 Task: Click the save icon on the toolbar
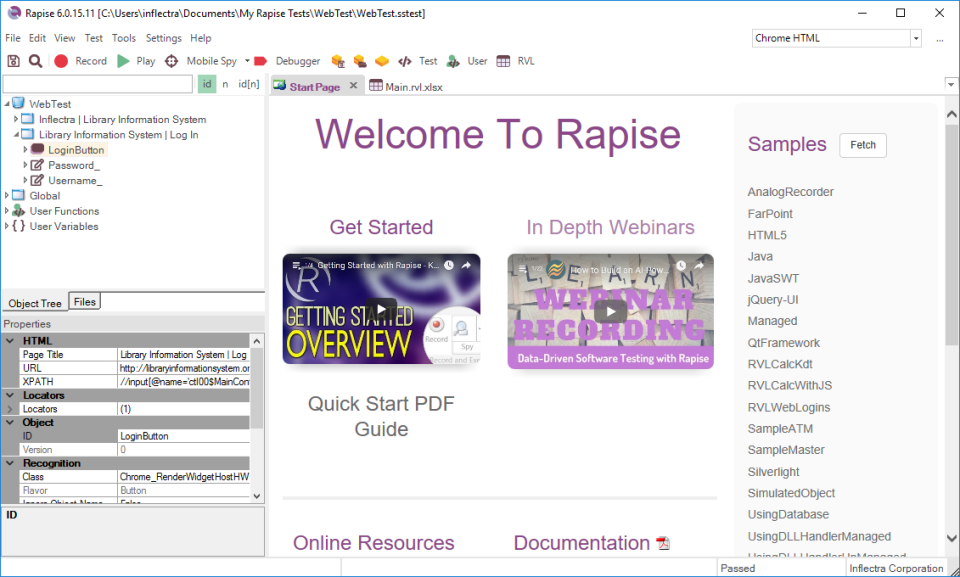tap(13, 60)
